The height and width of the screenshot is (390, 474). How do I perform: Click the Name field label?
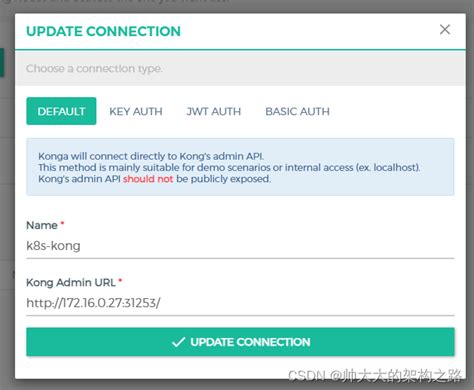tap(42, 225)
